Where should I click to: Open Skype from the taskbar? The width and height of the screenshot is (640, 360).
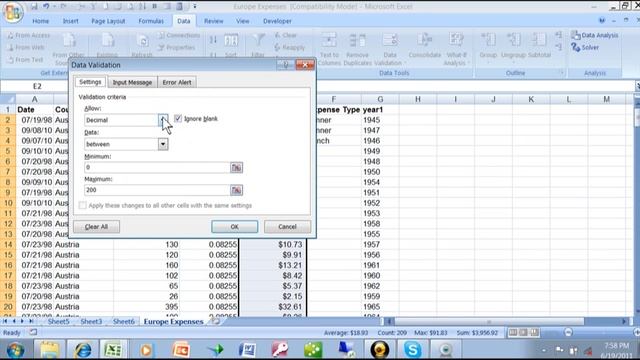tap(412, 350)
